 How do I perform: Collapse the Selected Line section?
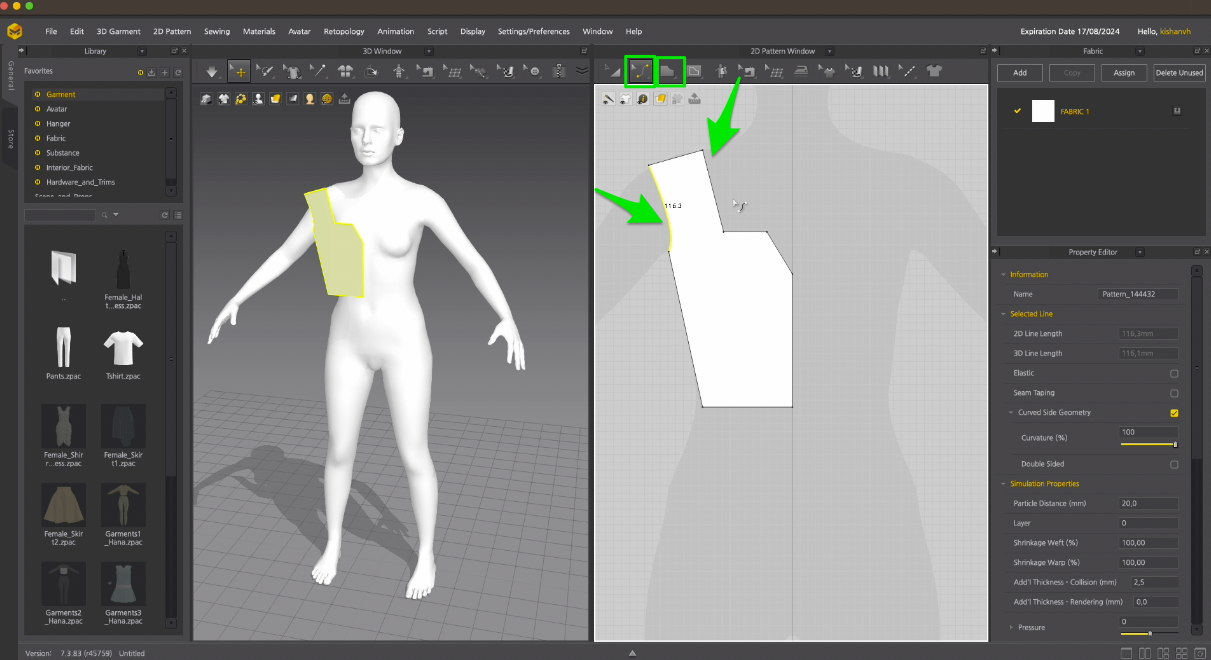coord(1003,314)
